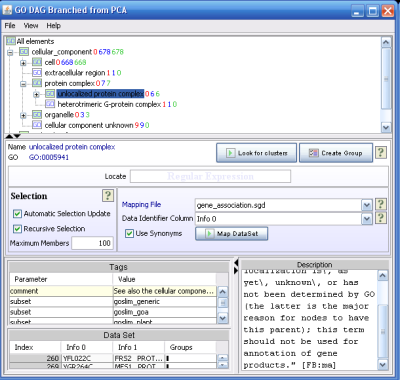Image resolution: width=400 pixels, height=380 pixels.
Task: Expand the organelle tree node
Action: tap(23, 115)
